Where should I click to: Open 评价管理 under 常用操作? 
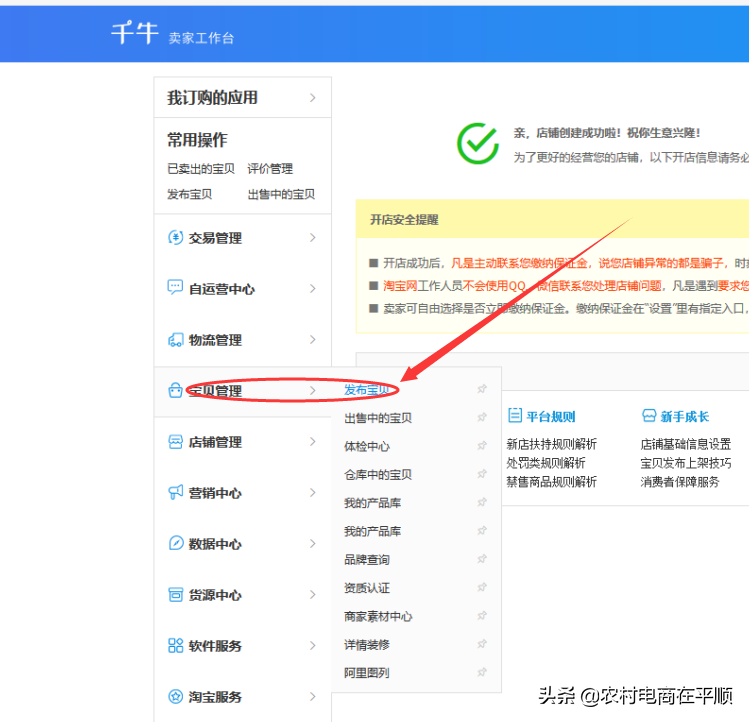[x=270, y=168]
